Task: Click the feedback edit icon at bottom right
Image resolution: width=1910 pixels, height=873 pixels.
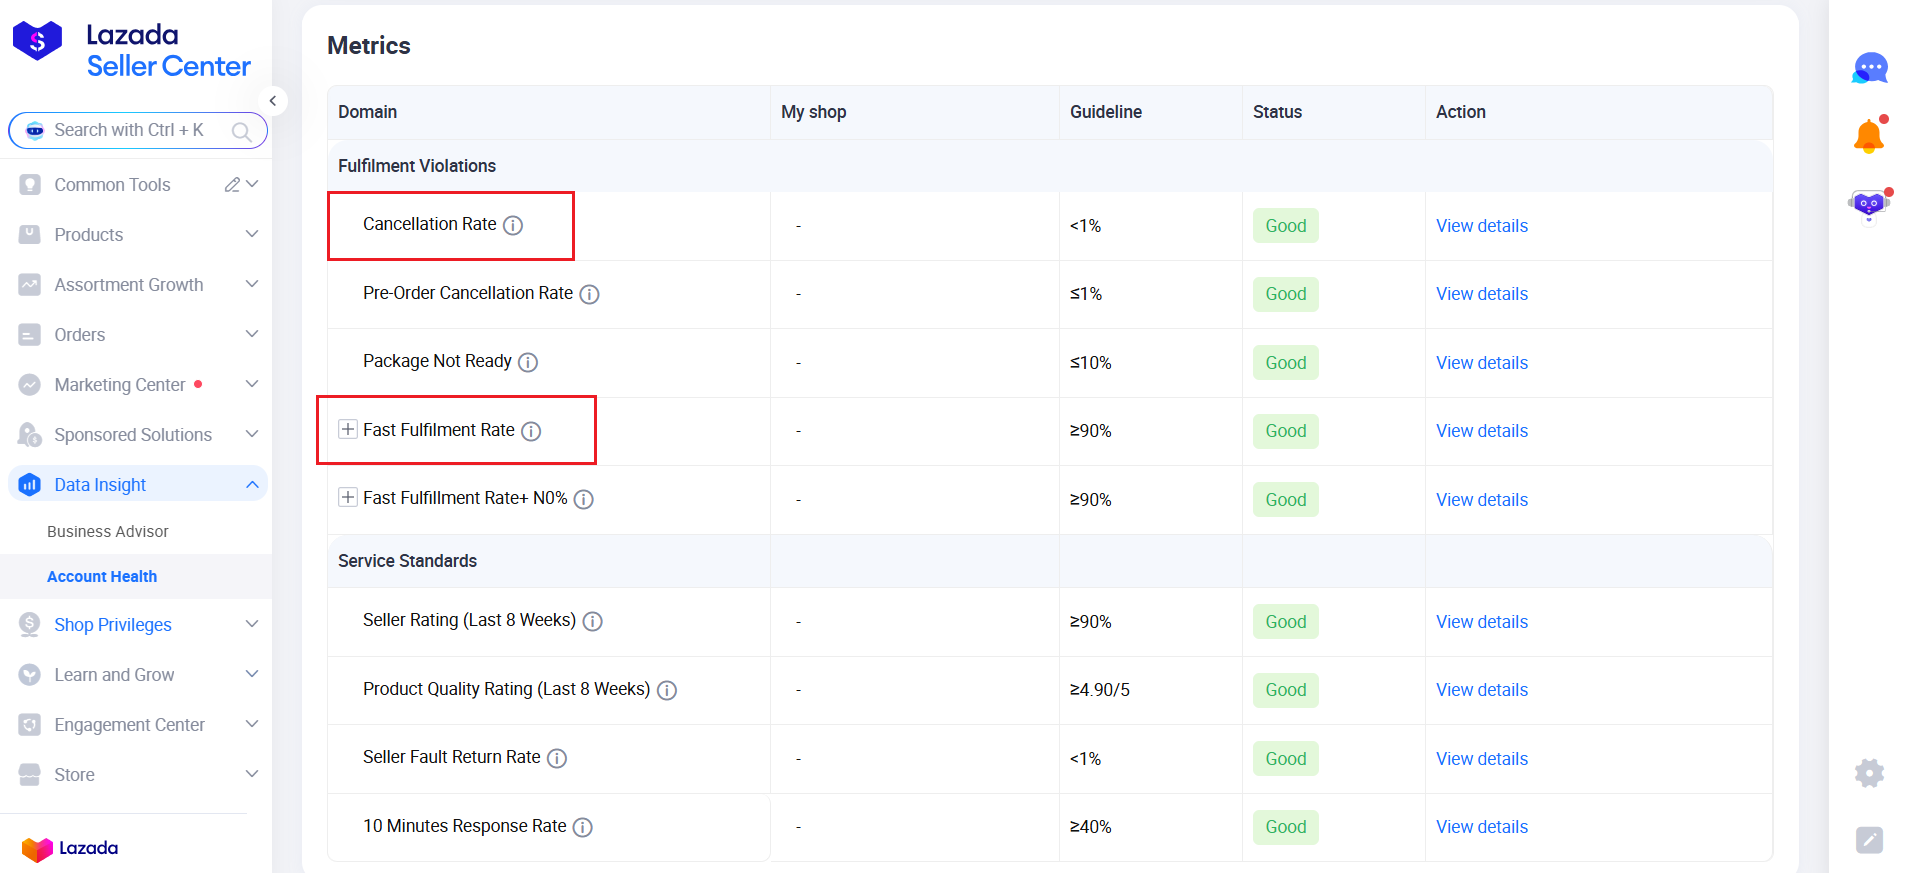Action: point(1869,840)
